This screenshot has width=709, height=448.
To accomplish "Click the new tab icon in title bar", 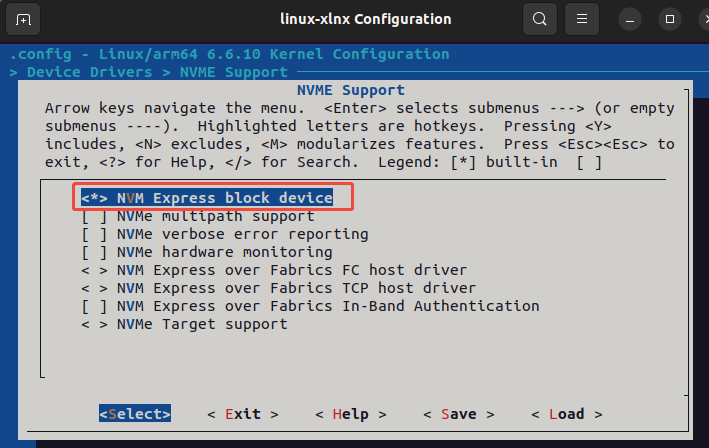I will [x=24, y=19].
